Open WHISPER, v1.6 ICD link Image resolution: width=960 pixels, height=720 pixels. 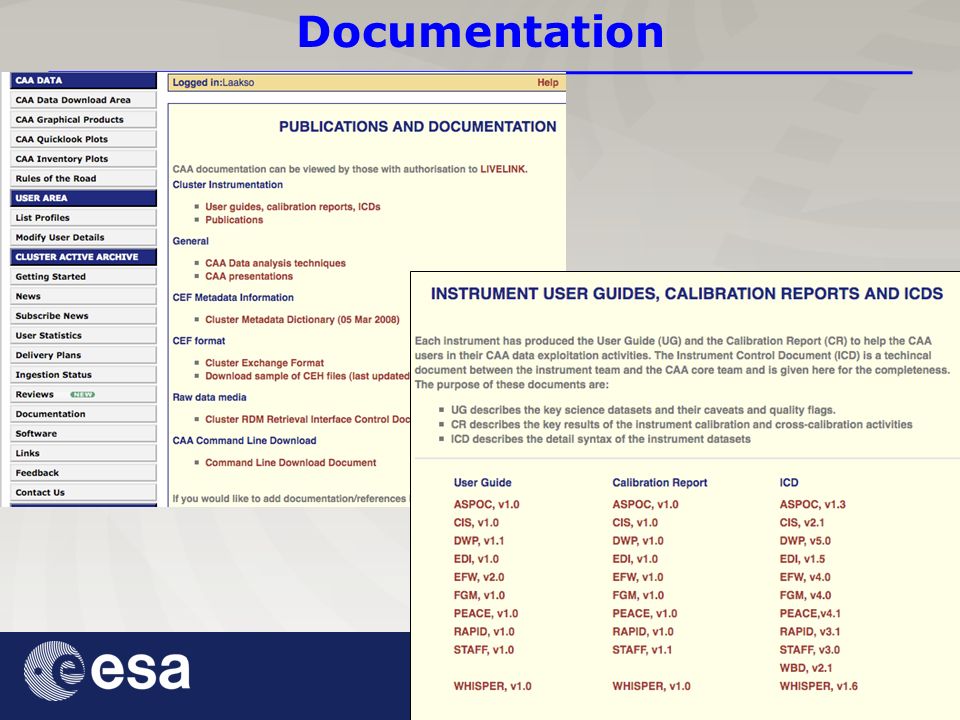point(819,686)
